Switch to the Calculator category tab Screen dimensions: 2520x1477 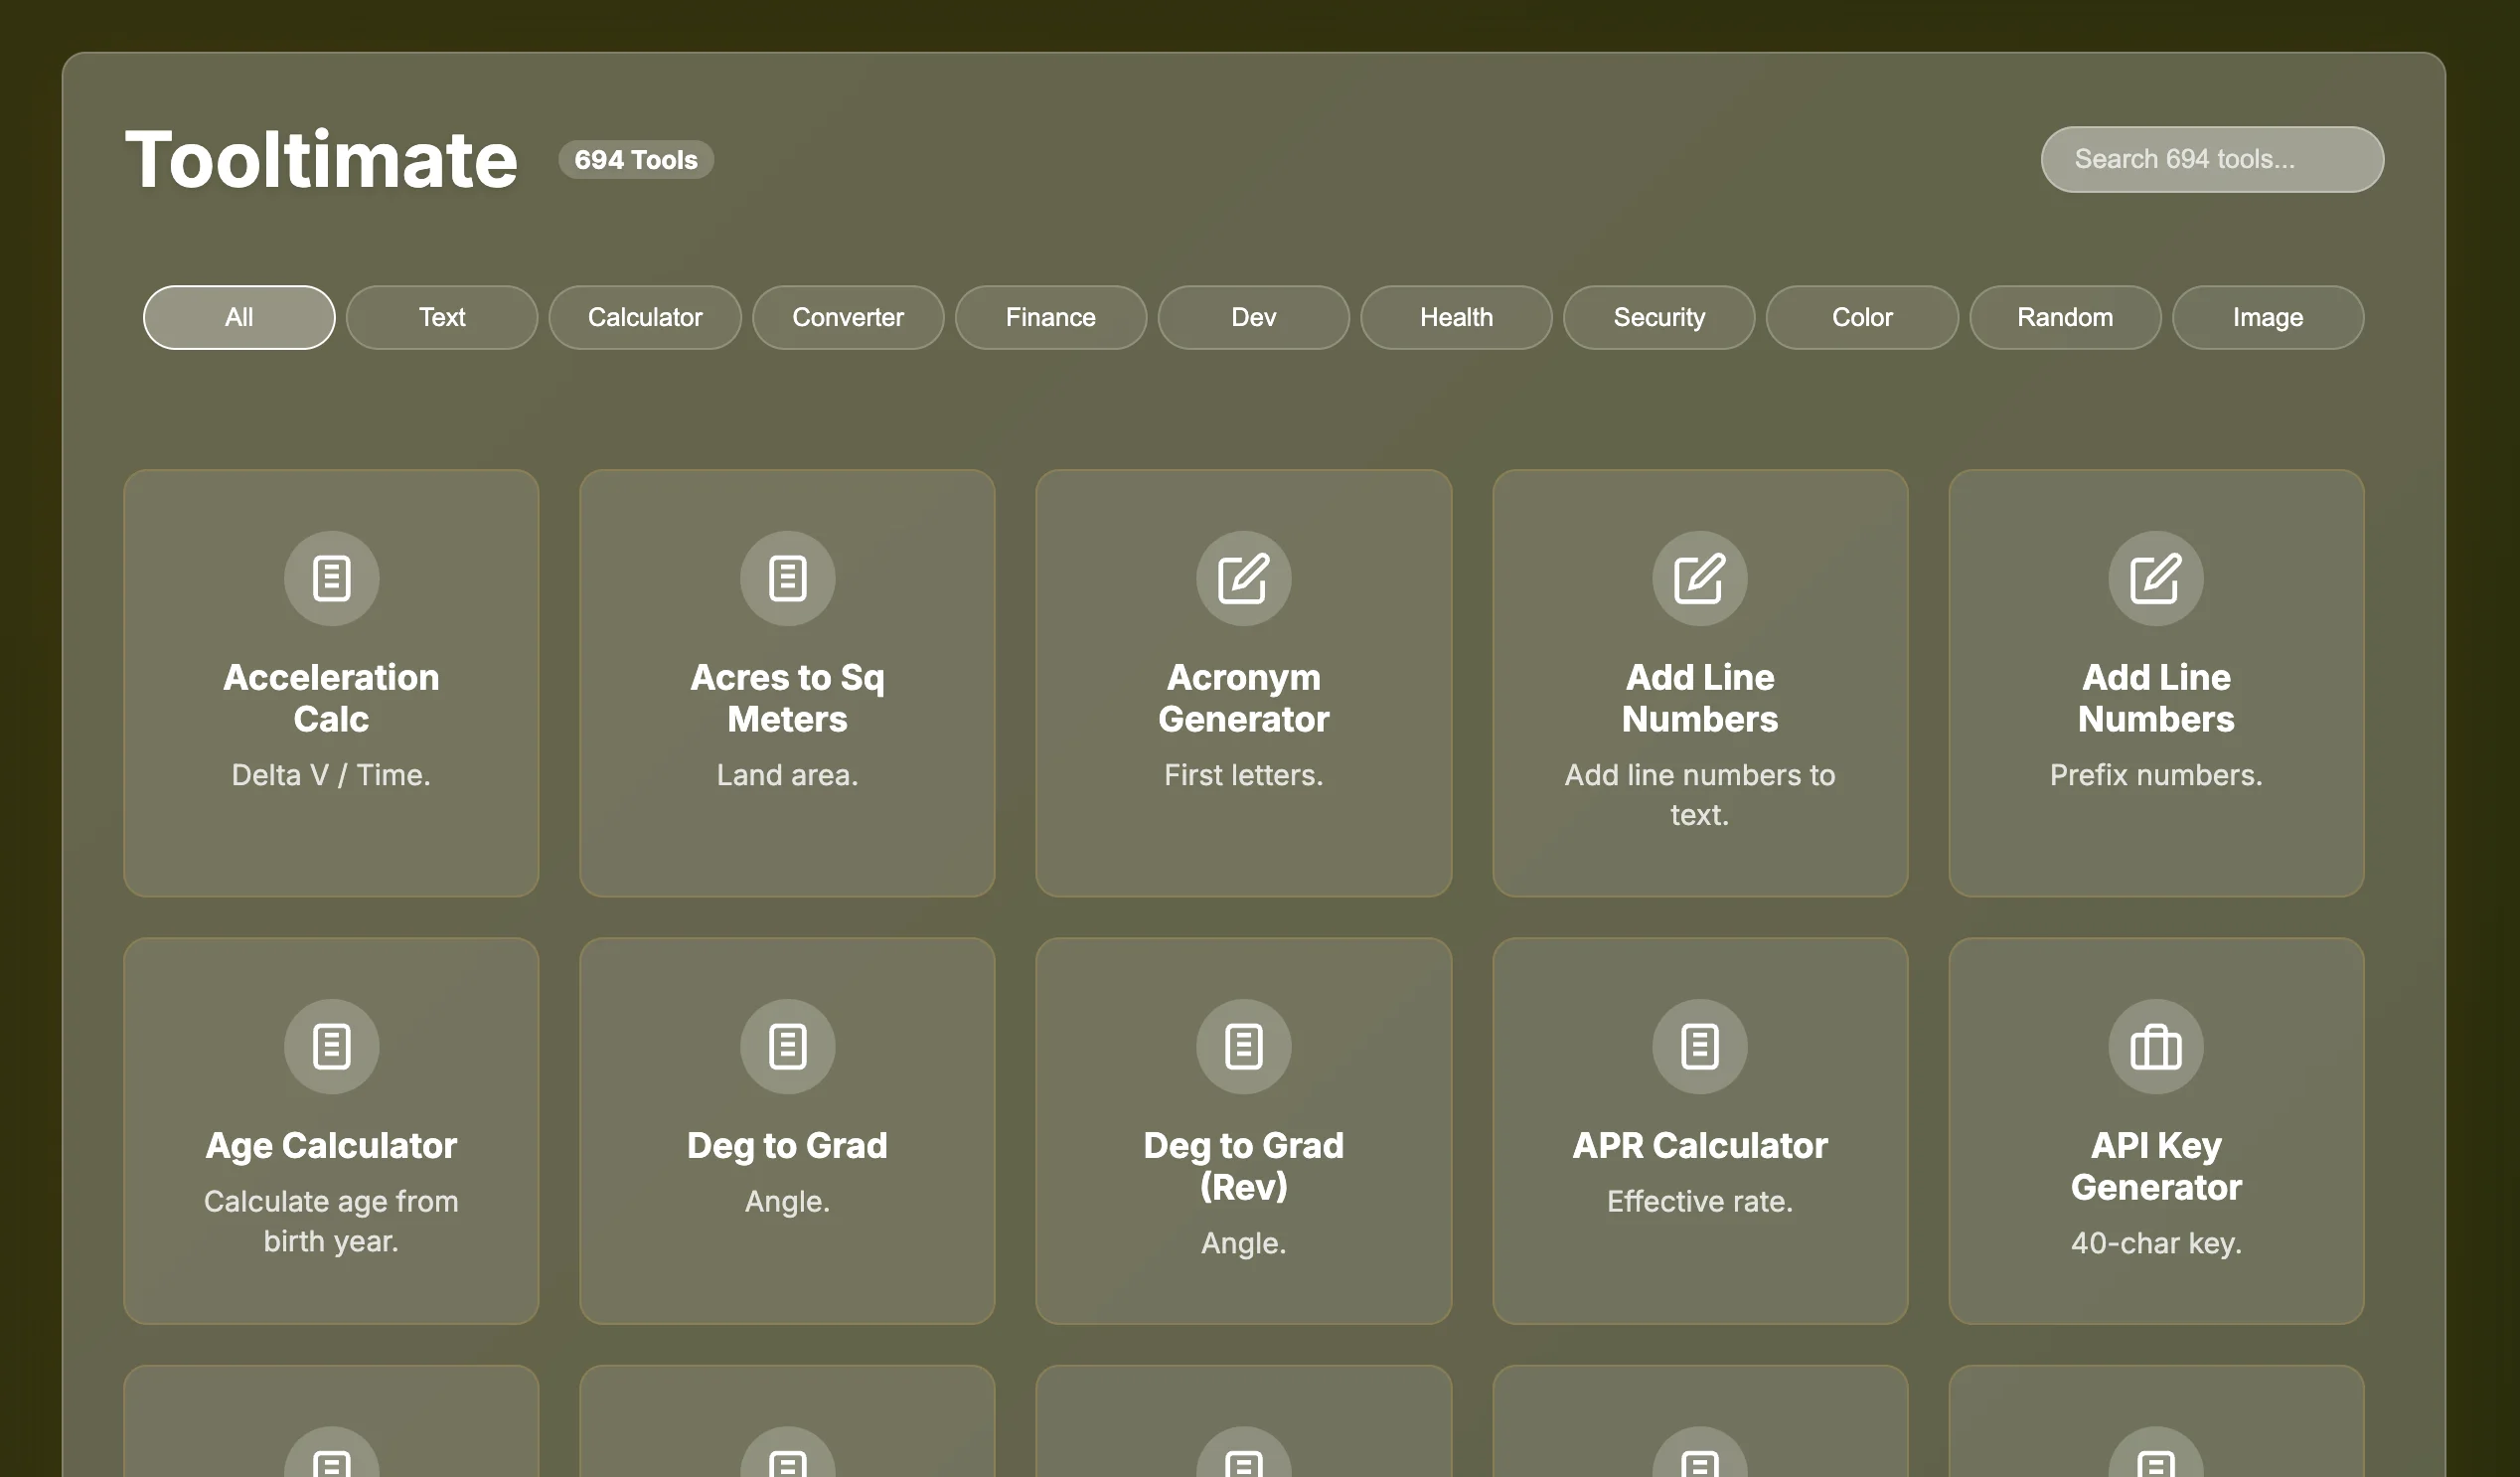[644, 317]
